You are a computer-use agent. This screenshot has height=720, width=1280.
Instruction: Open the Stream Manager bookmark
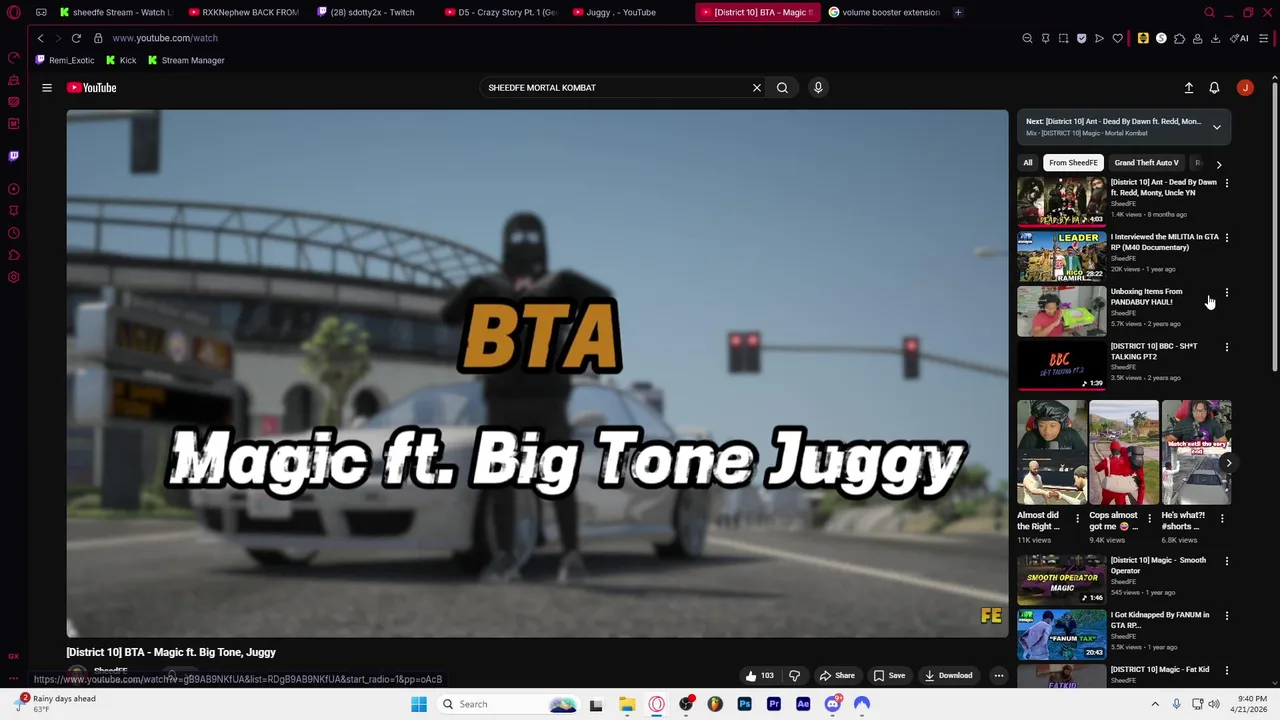point(186,61)
